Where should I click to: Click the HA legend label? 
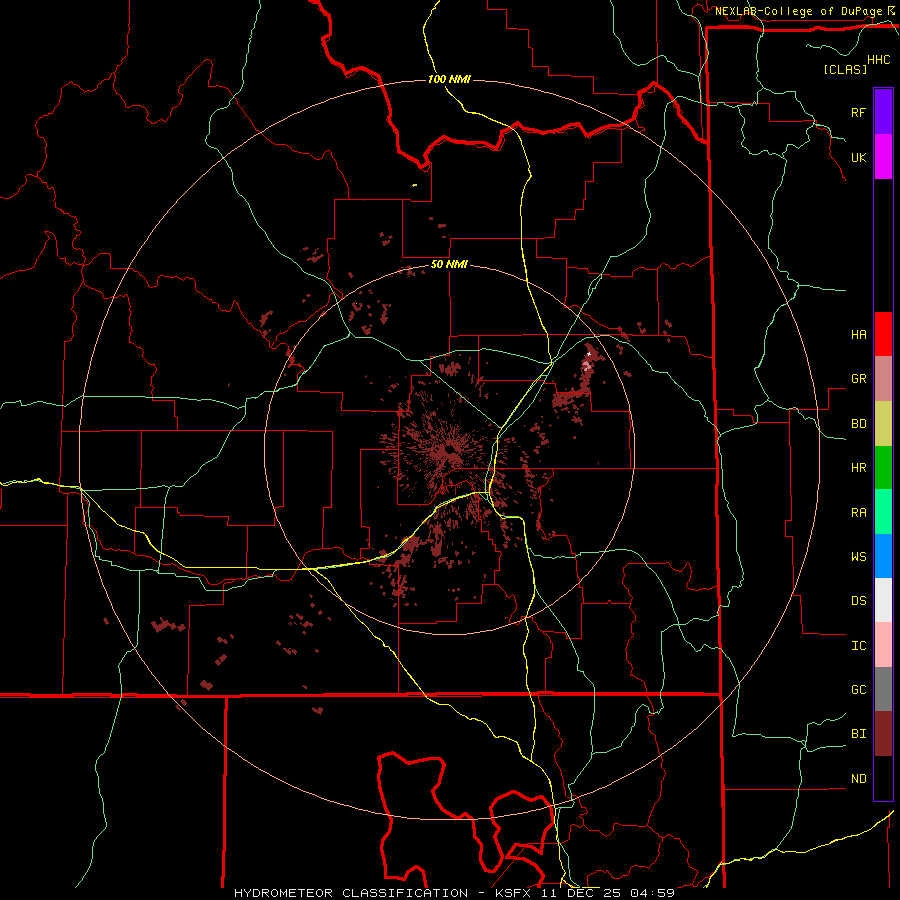pos(858,334)
